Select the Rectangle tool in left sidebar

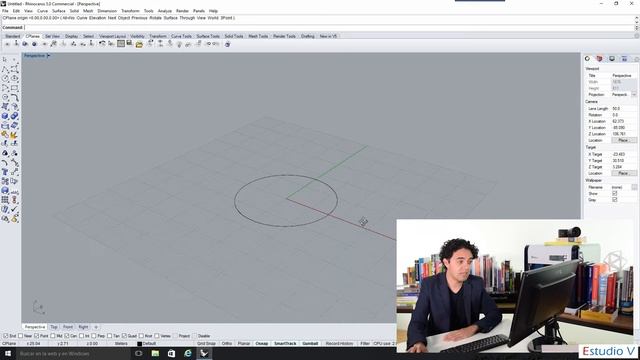pyautogui.click(x=14, y=88)
